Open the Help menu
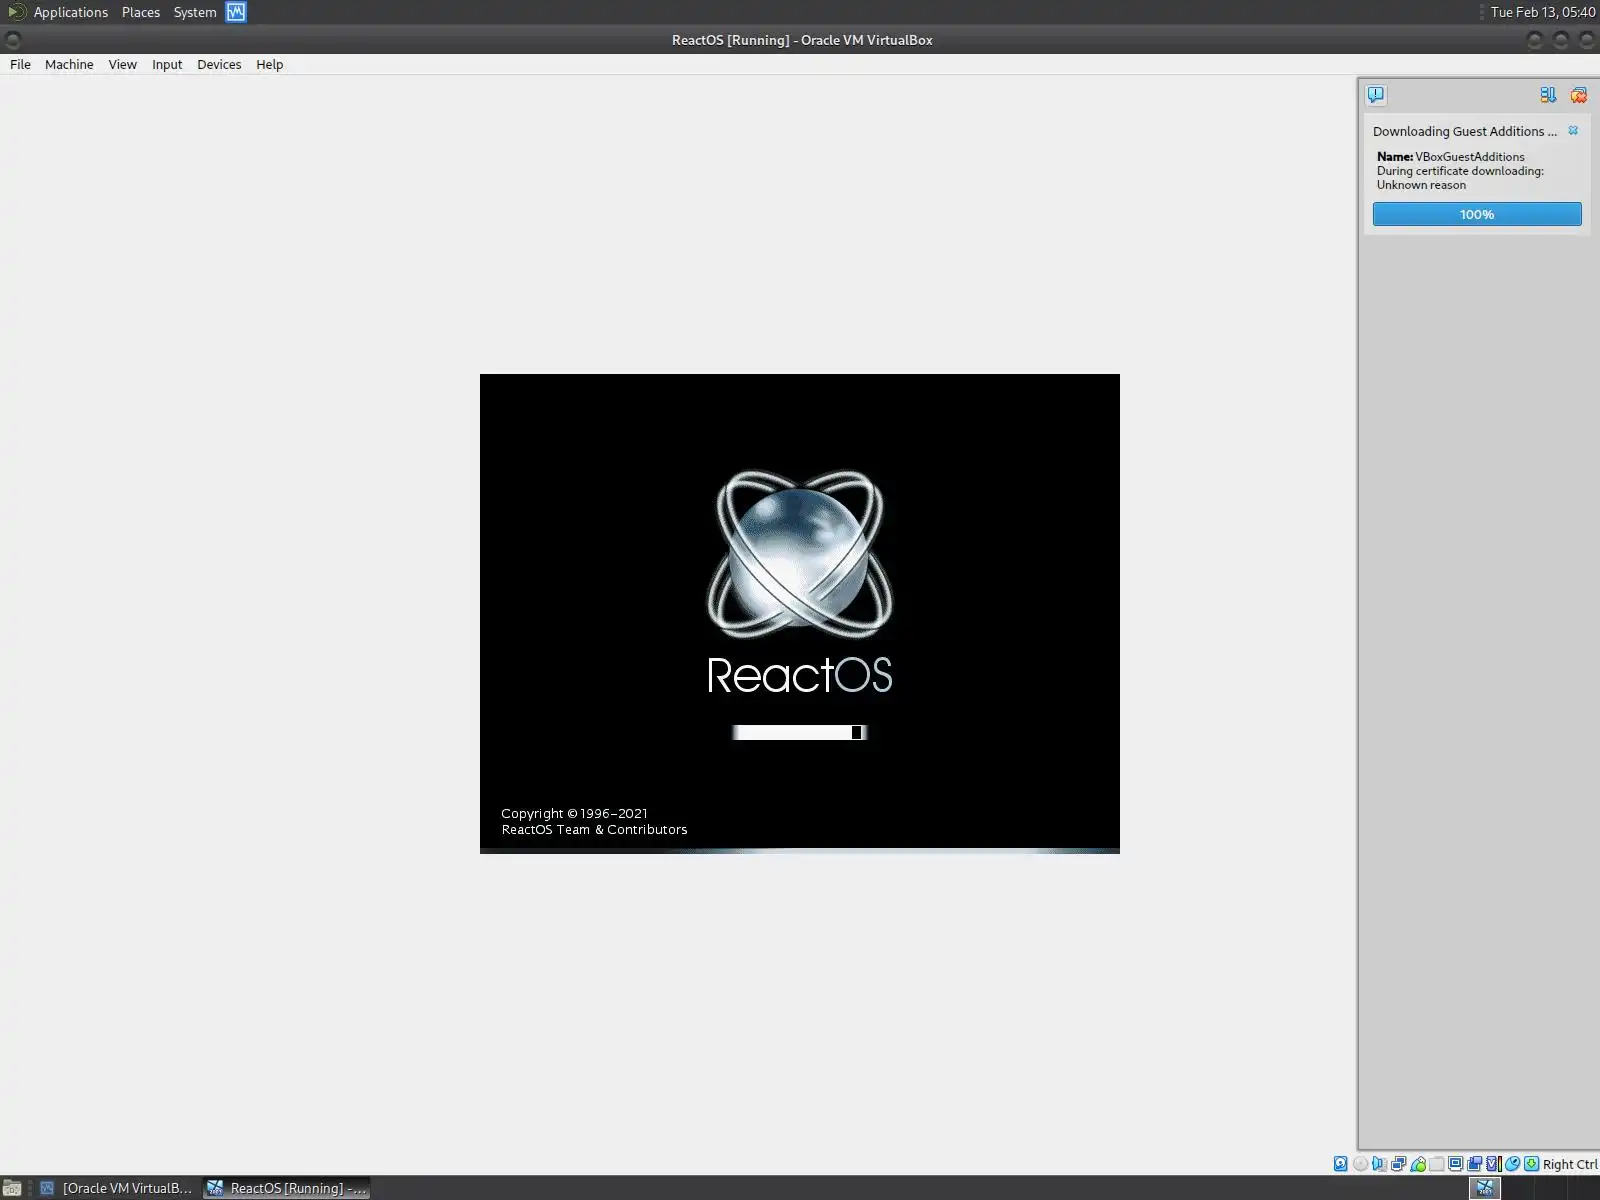The image size is (1600, 1200). 270,64
